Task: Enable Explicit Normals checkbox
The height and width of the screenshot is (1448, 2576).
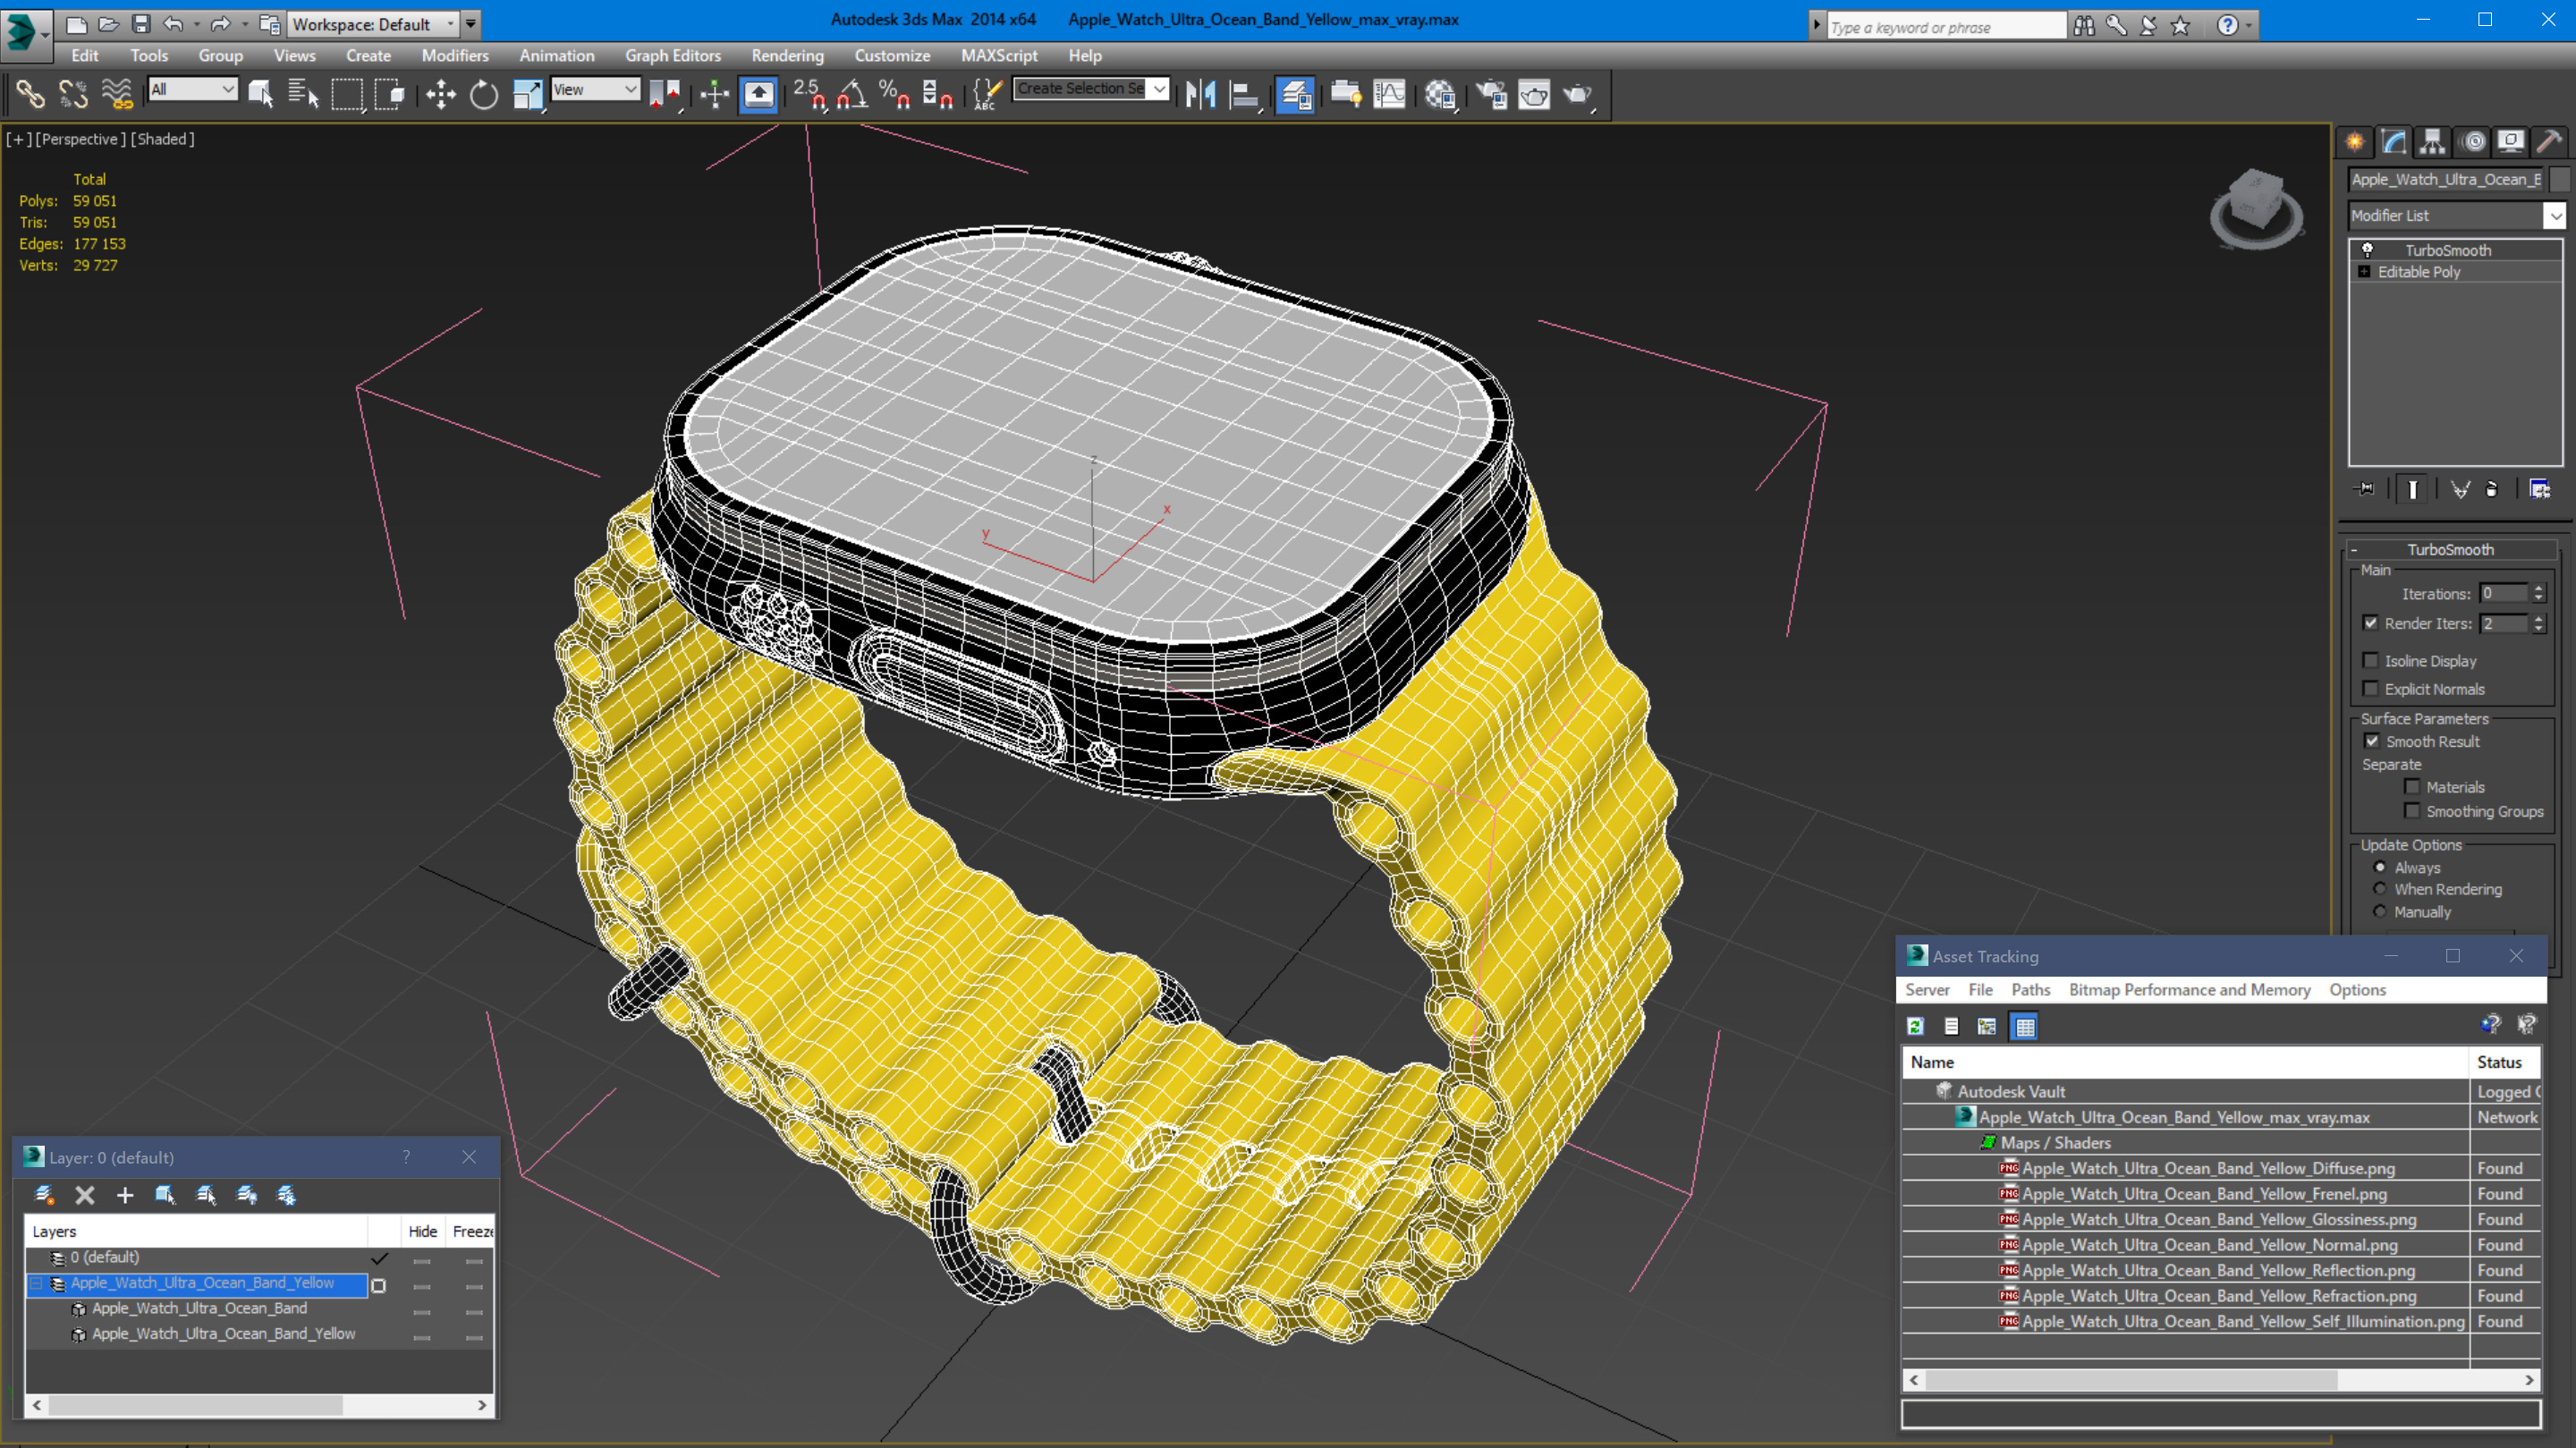Action: click(x=2370, y=689)
